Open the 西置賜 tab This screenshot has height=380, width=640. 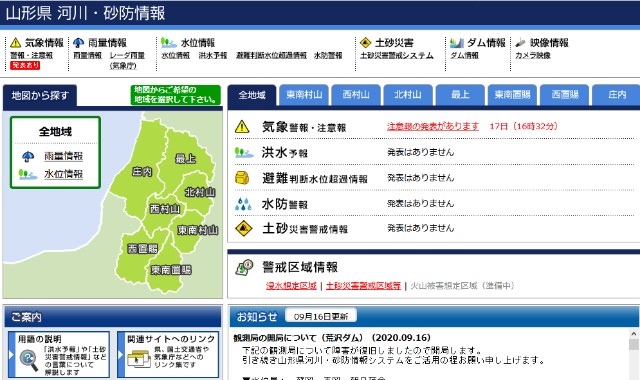564,95
